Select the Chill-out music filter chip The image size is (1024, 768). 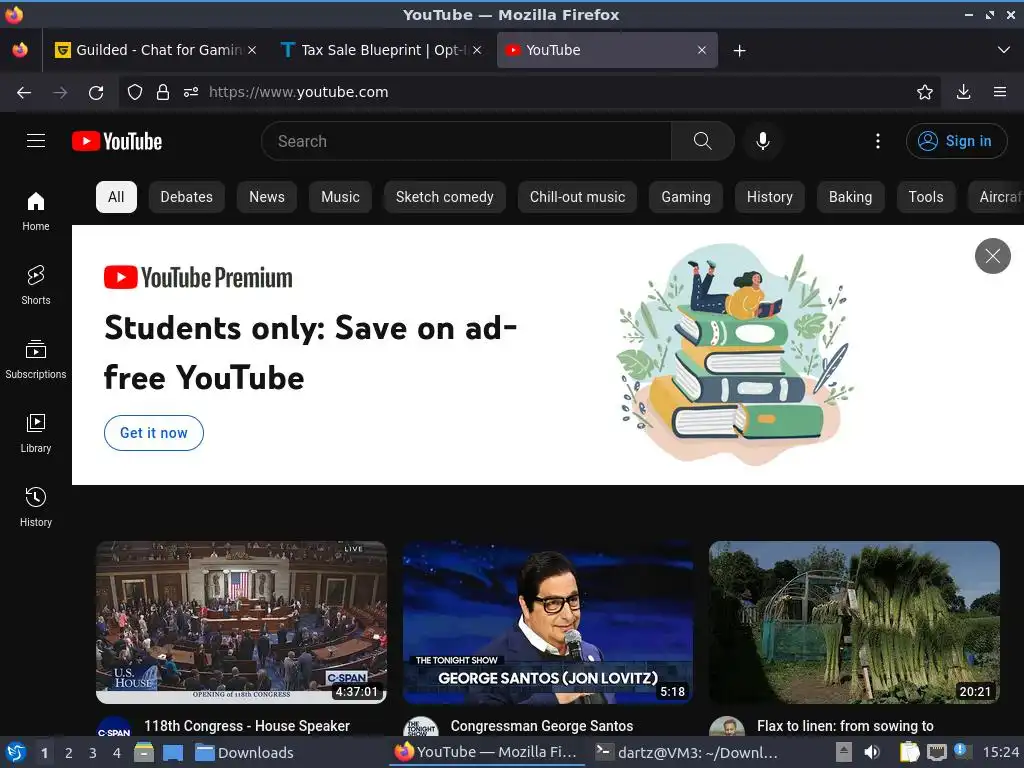(577, 197)
